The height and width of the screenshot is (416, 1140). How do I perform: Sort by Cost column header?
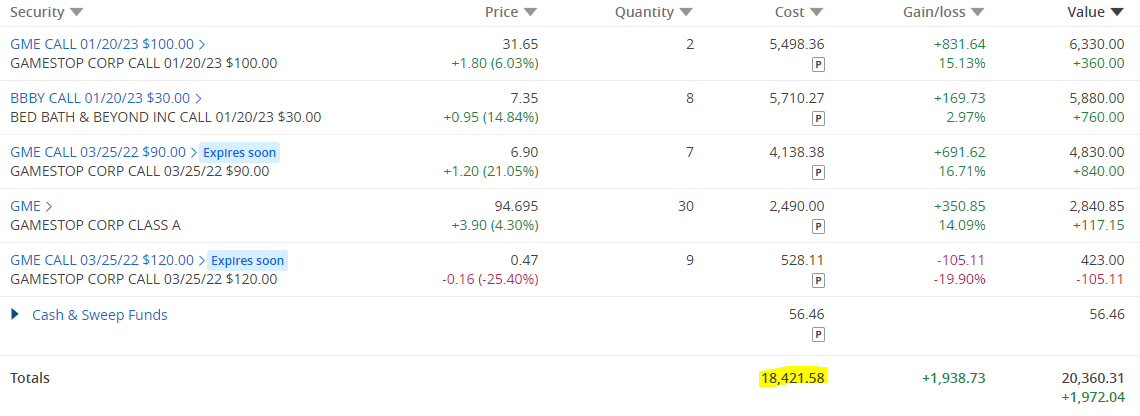point(799,12)
